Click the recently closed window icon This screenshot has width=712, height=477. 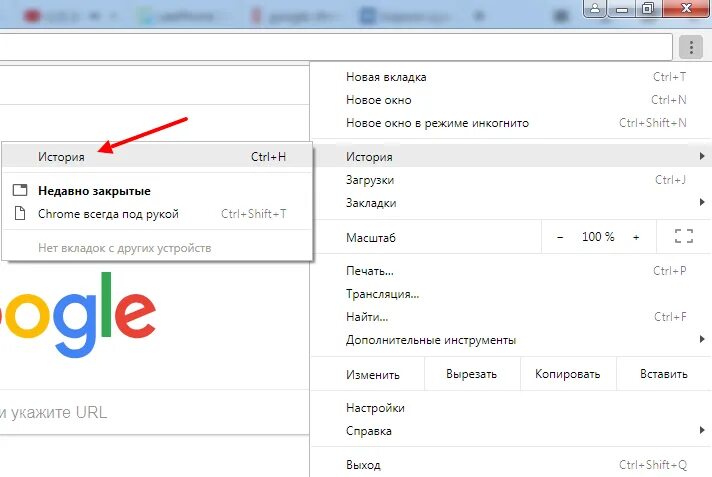[x=20, y=190]
